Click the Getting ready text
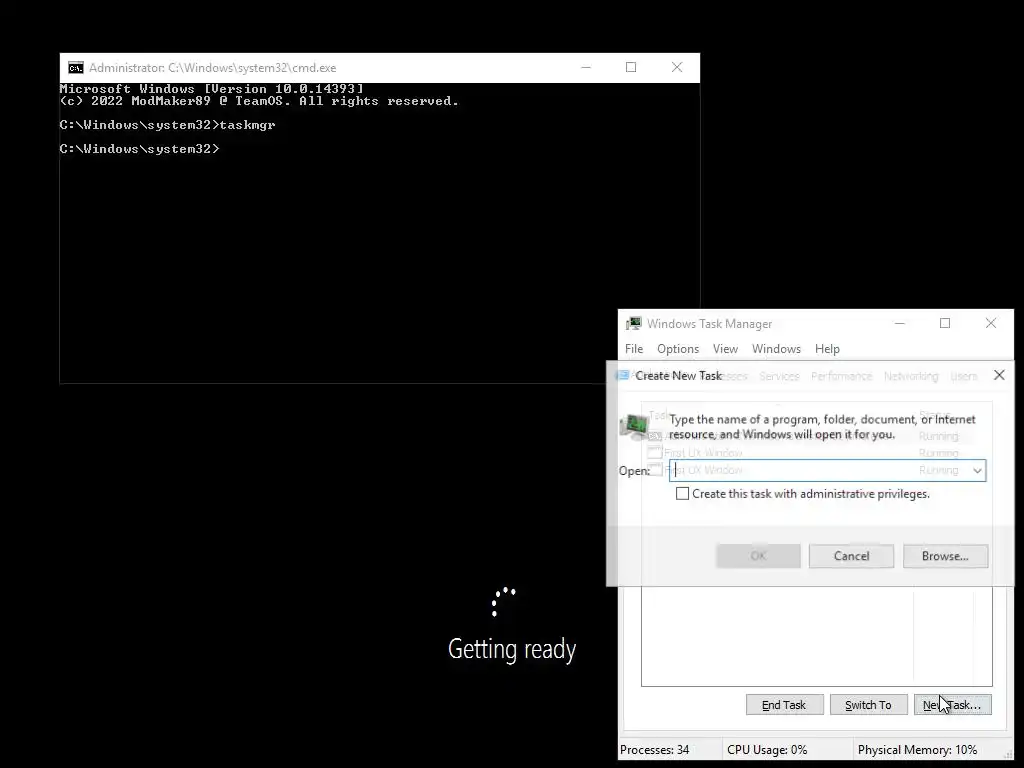The image size is (1024, 768). 512,649
